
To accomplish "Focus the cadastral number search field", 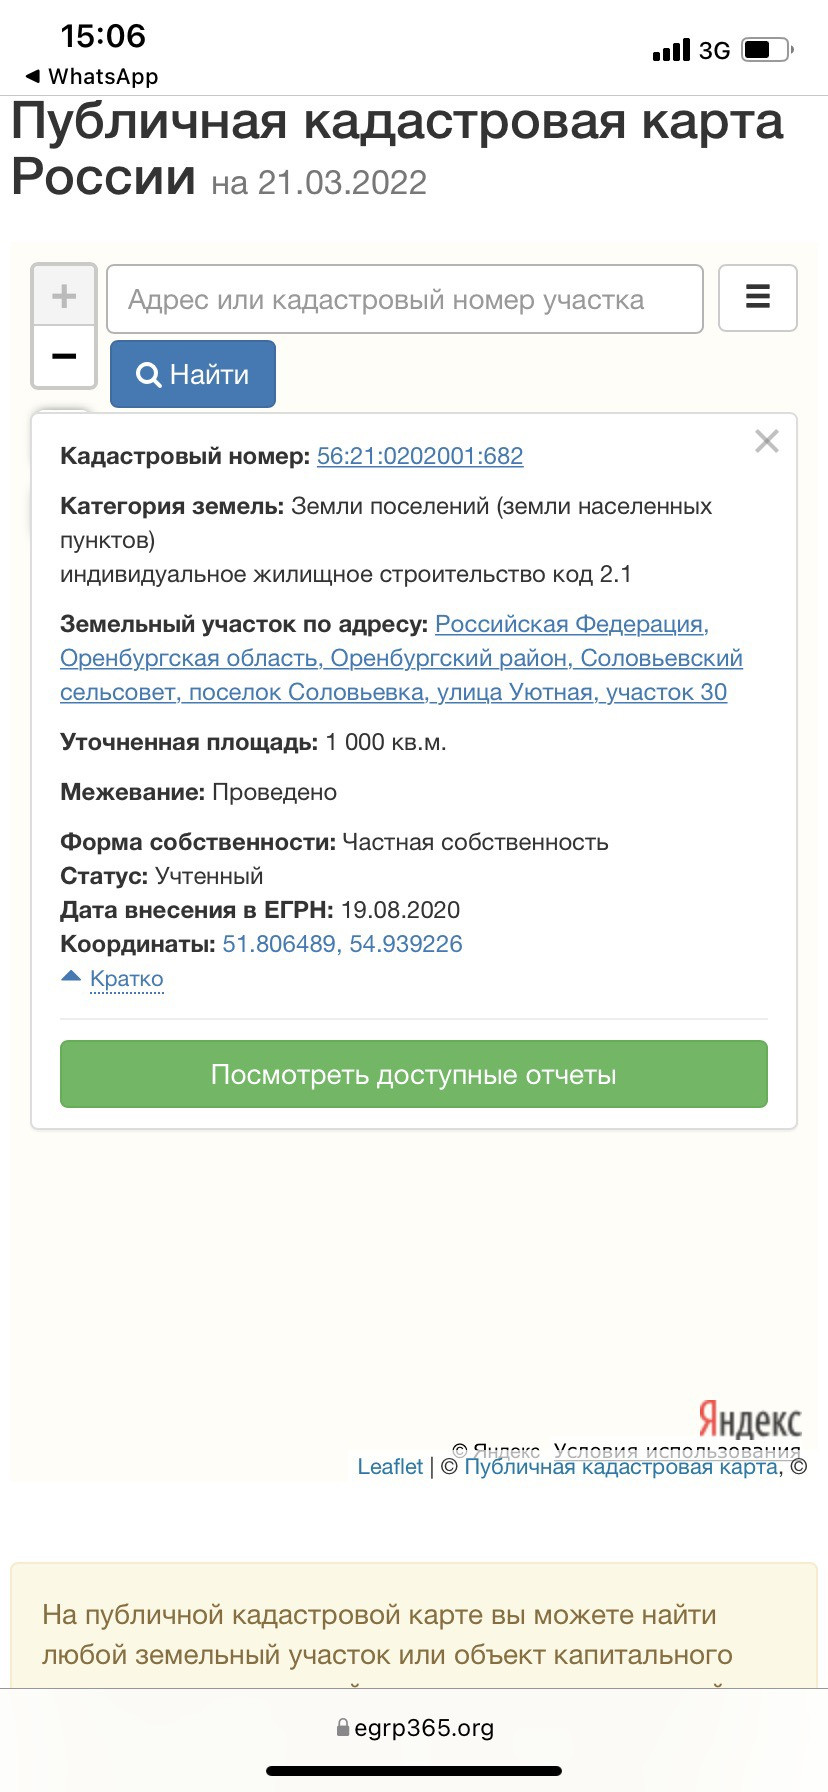I will pos(404,299).
